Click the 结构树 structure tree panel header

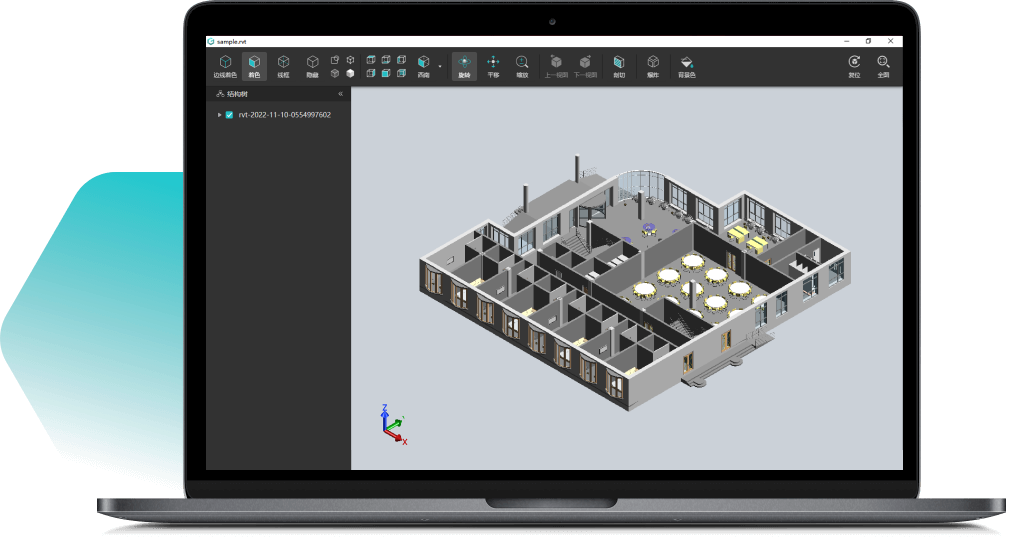pyautogui.click(x=237, y=94)
